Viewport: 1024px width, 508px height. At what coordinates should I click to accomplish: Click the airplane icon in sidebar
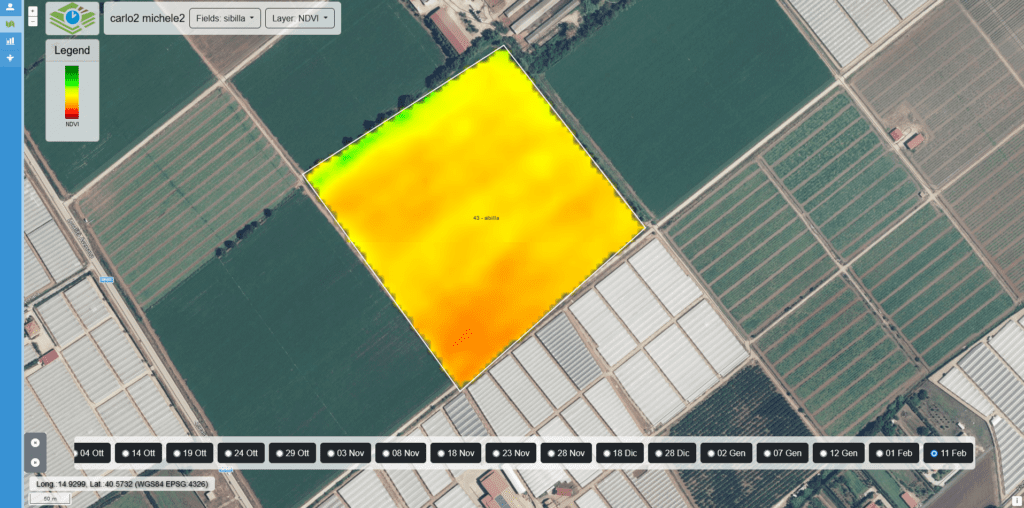[10, 58]
